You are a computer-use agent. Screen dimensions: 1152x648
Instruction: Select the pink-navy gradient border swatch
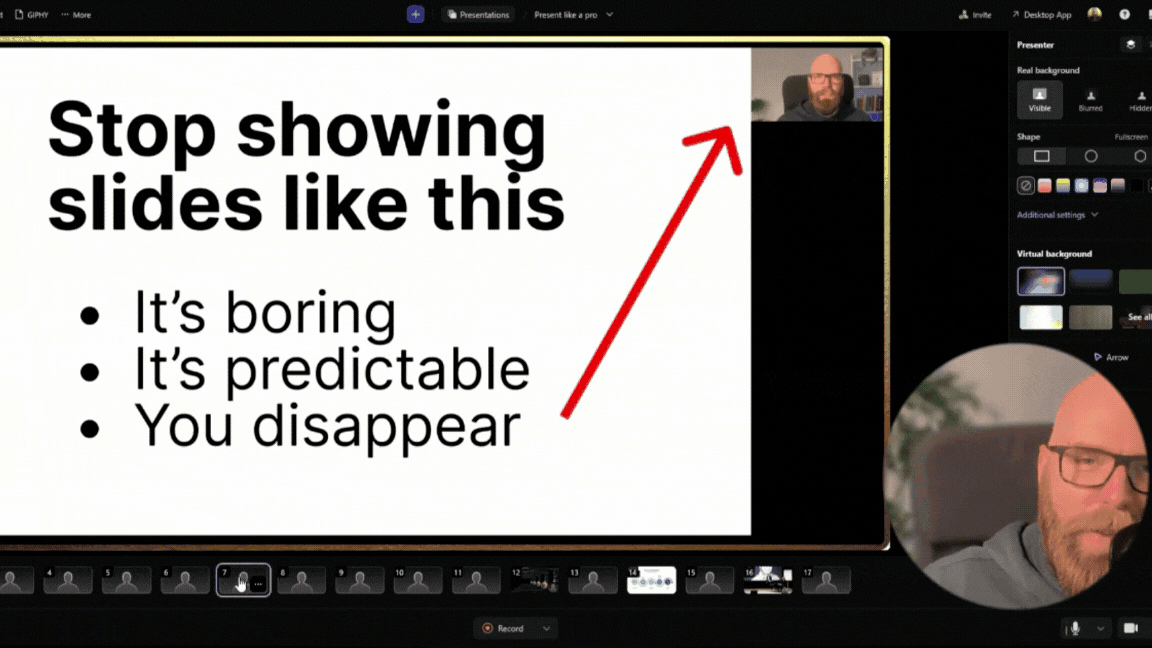pyautogui.click(x=1117, y=185)
